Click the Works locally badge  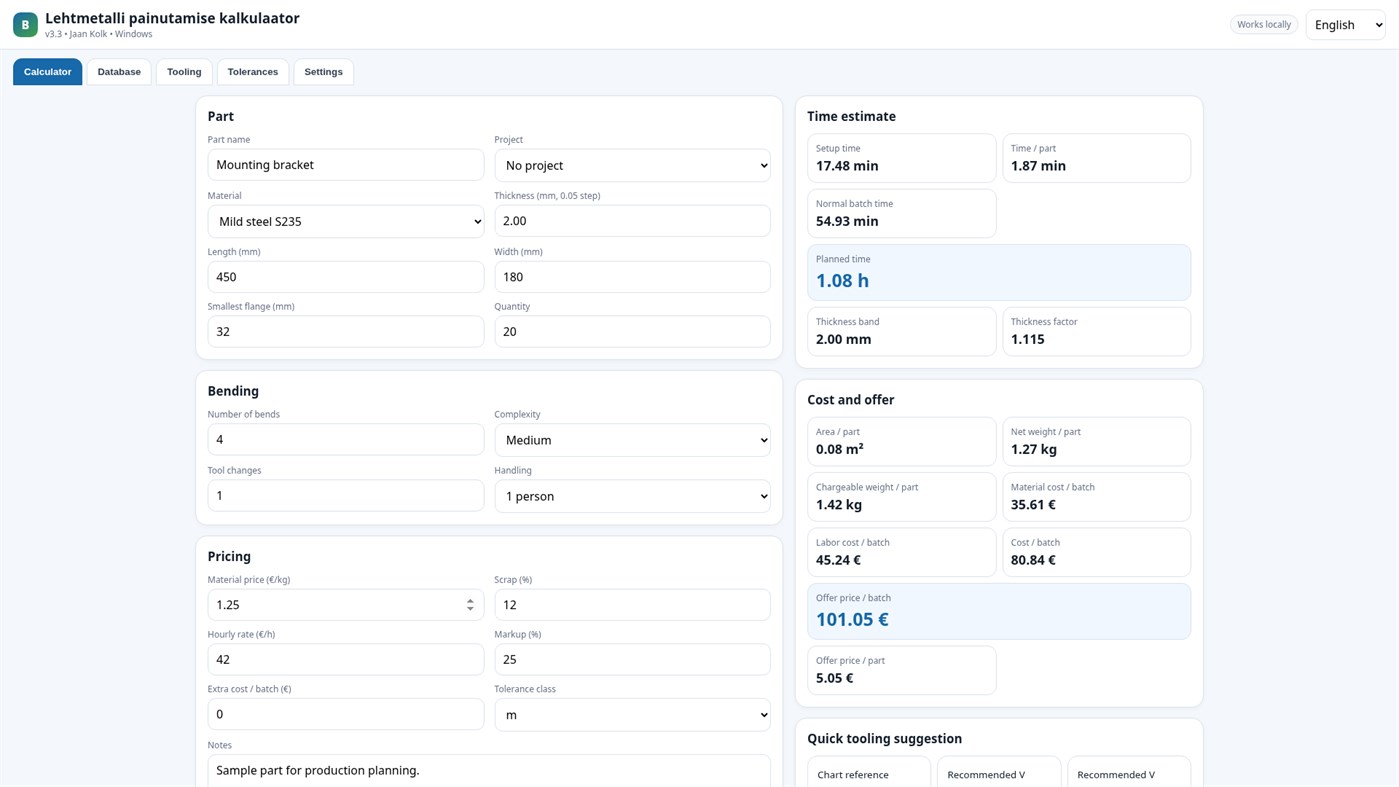point(1264,24)
